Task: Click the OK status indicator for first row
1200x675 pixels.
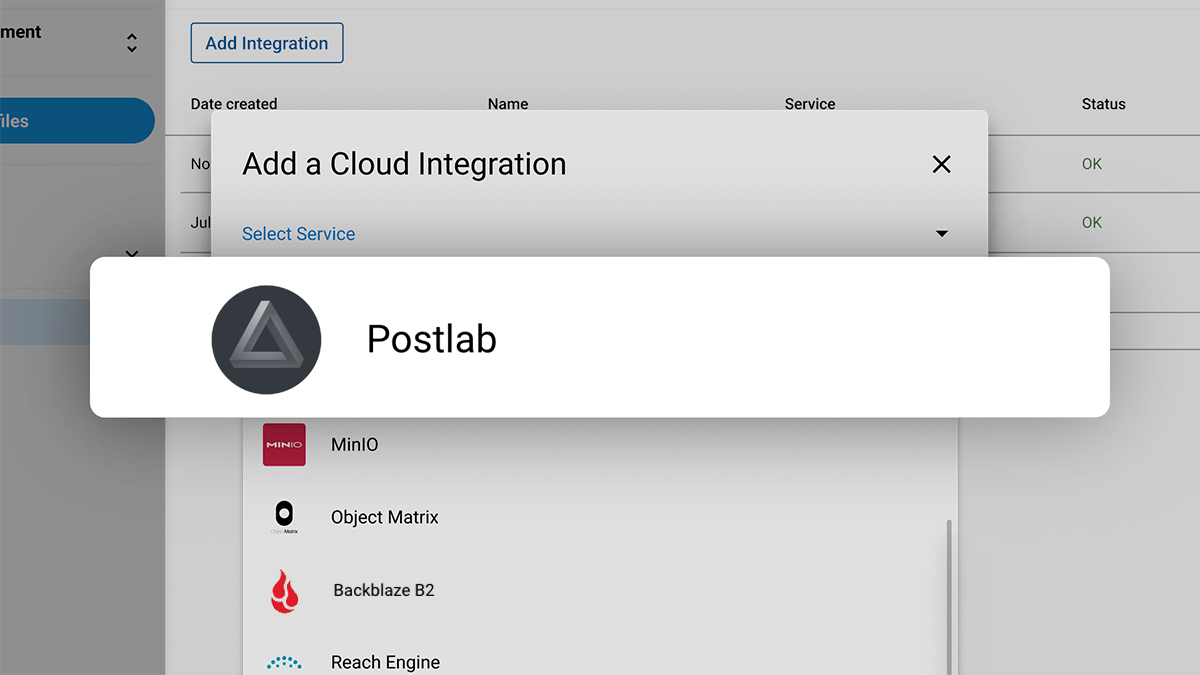Action: pos(1092,163)
